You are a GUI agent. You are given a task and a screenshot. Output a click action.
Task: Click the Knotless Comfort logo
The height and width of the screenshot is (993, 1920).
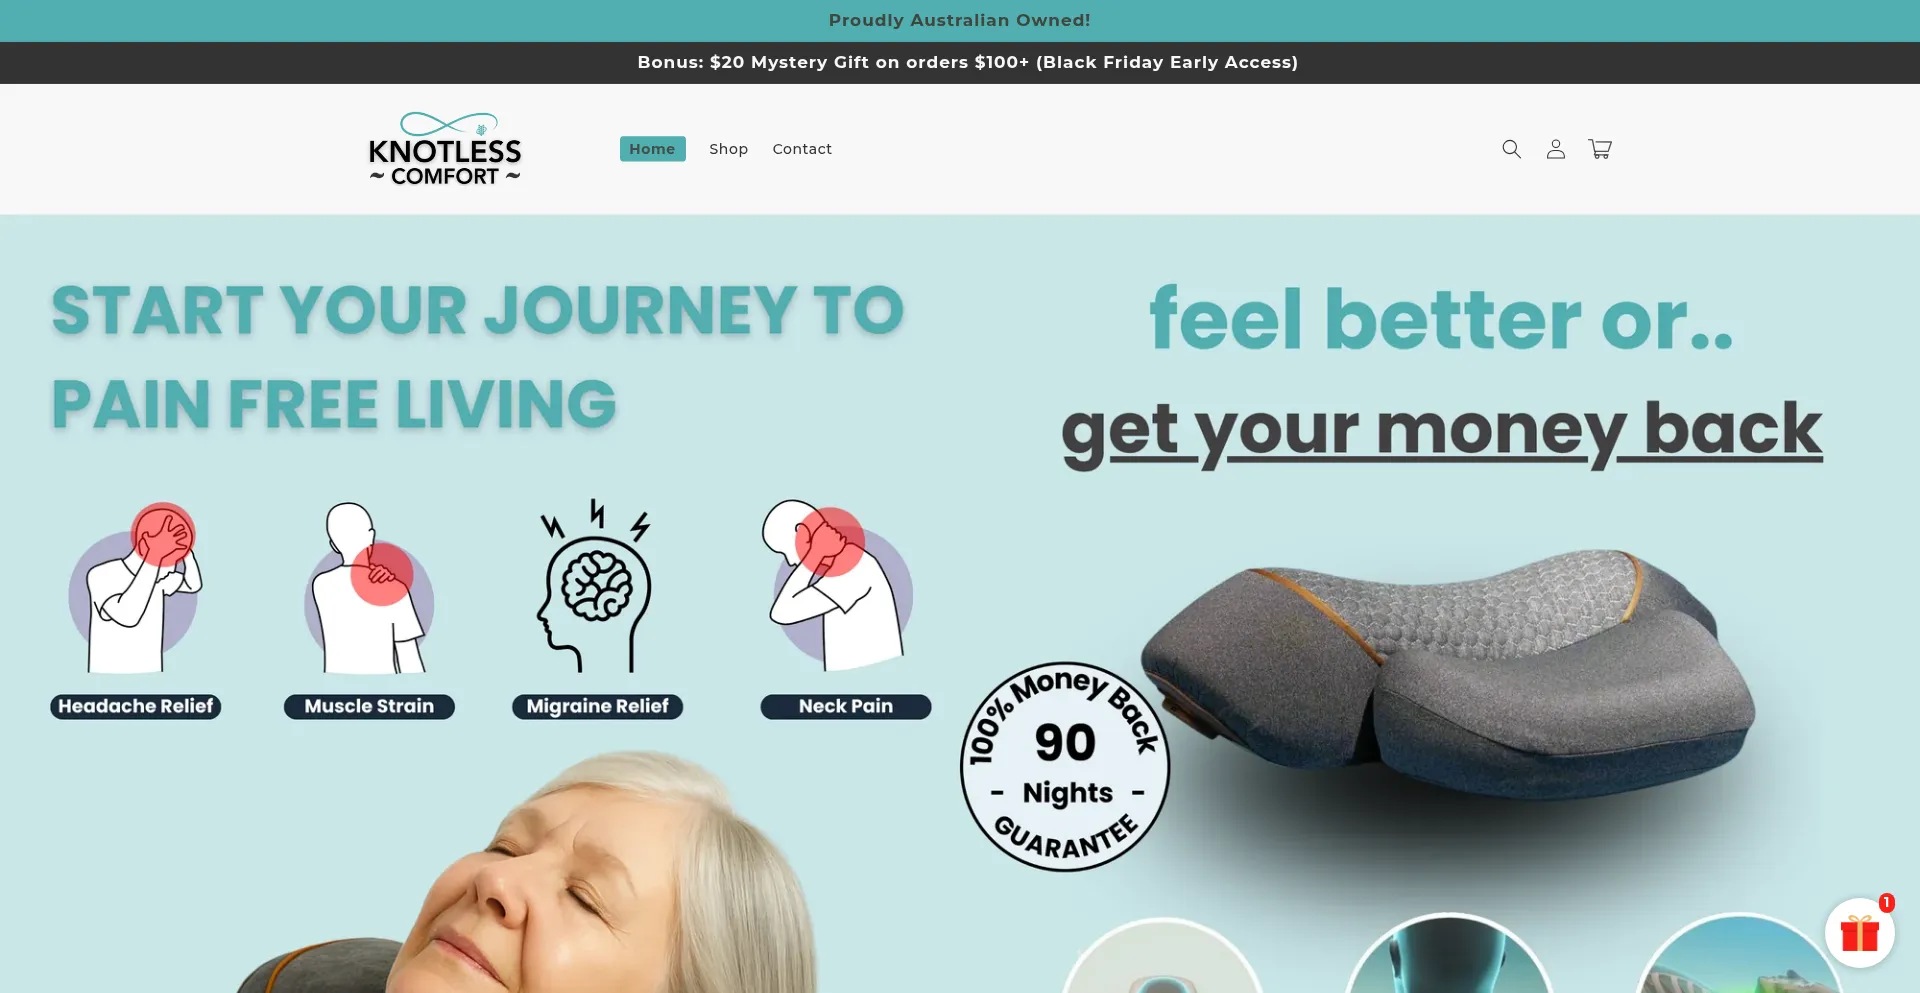[x=445, y=149]
